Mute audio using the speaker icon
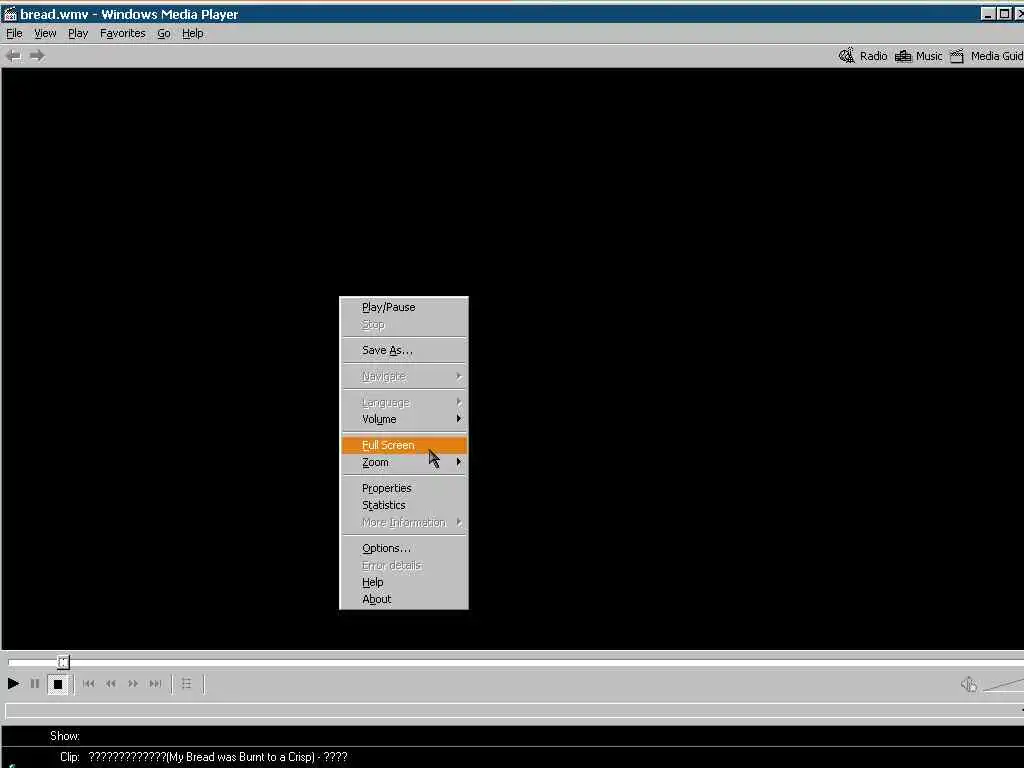1024x768 pixels. 969,684
